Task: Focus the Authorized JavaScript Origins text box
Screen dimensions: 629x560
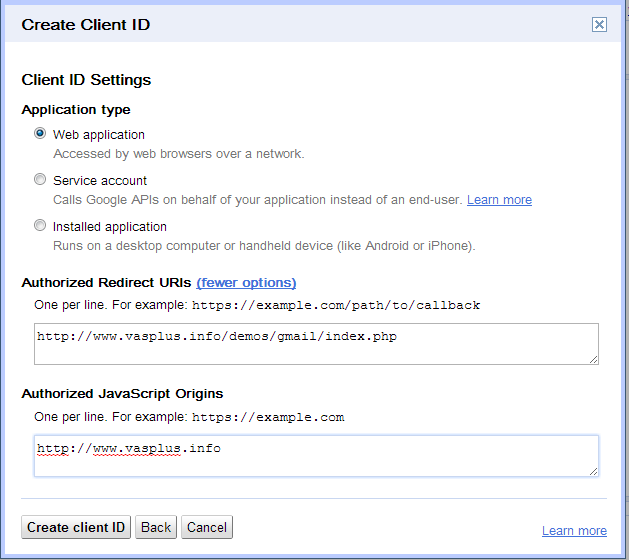Action: coord(316,456)
